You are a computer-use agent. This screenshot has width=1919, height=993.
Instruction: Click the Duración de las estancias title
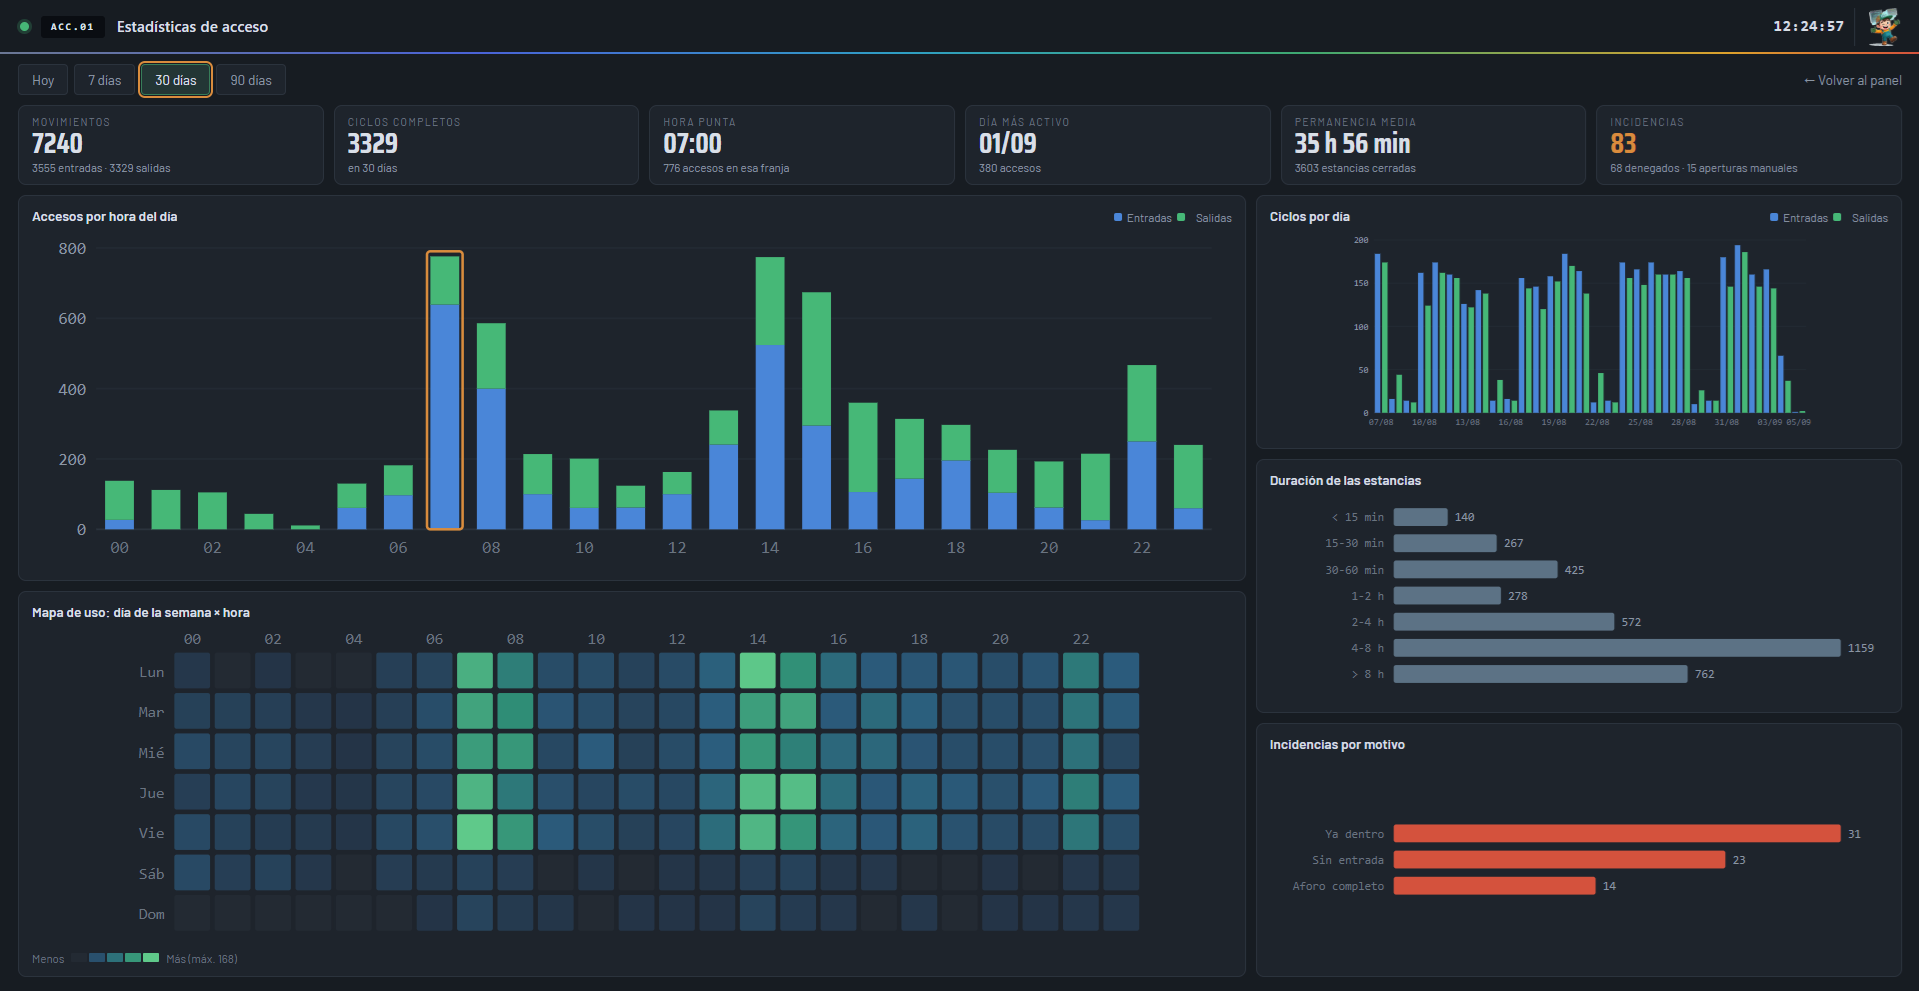(x=1345, y=481)
